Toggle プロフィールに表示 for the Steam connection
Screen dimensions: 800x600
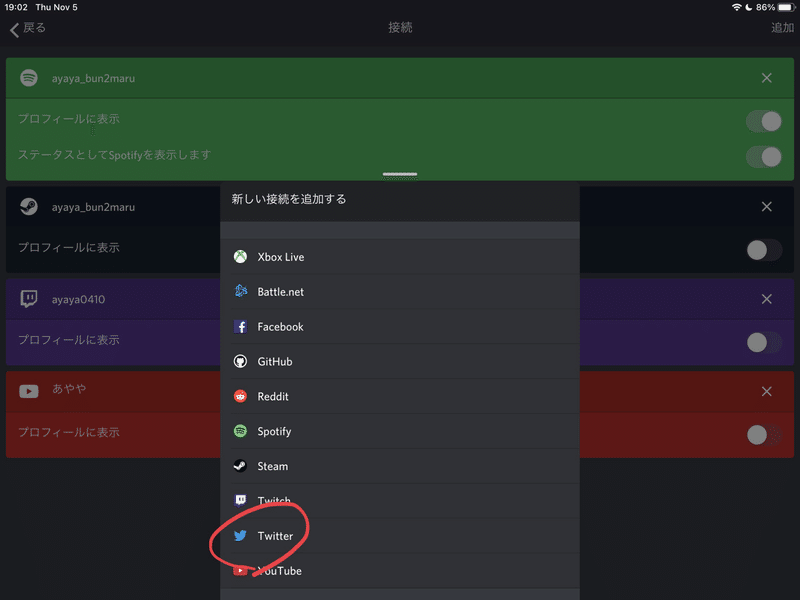[764, 250]
